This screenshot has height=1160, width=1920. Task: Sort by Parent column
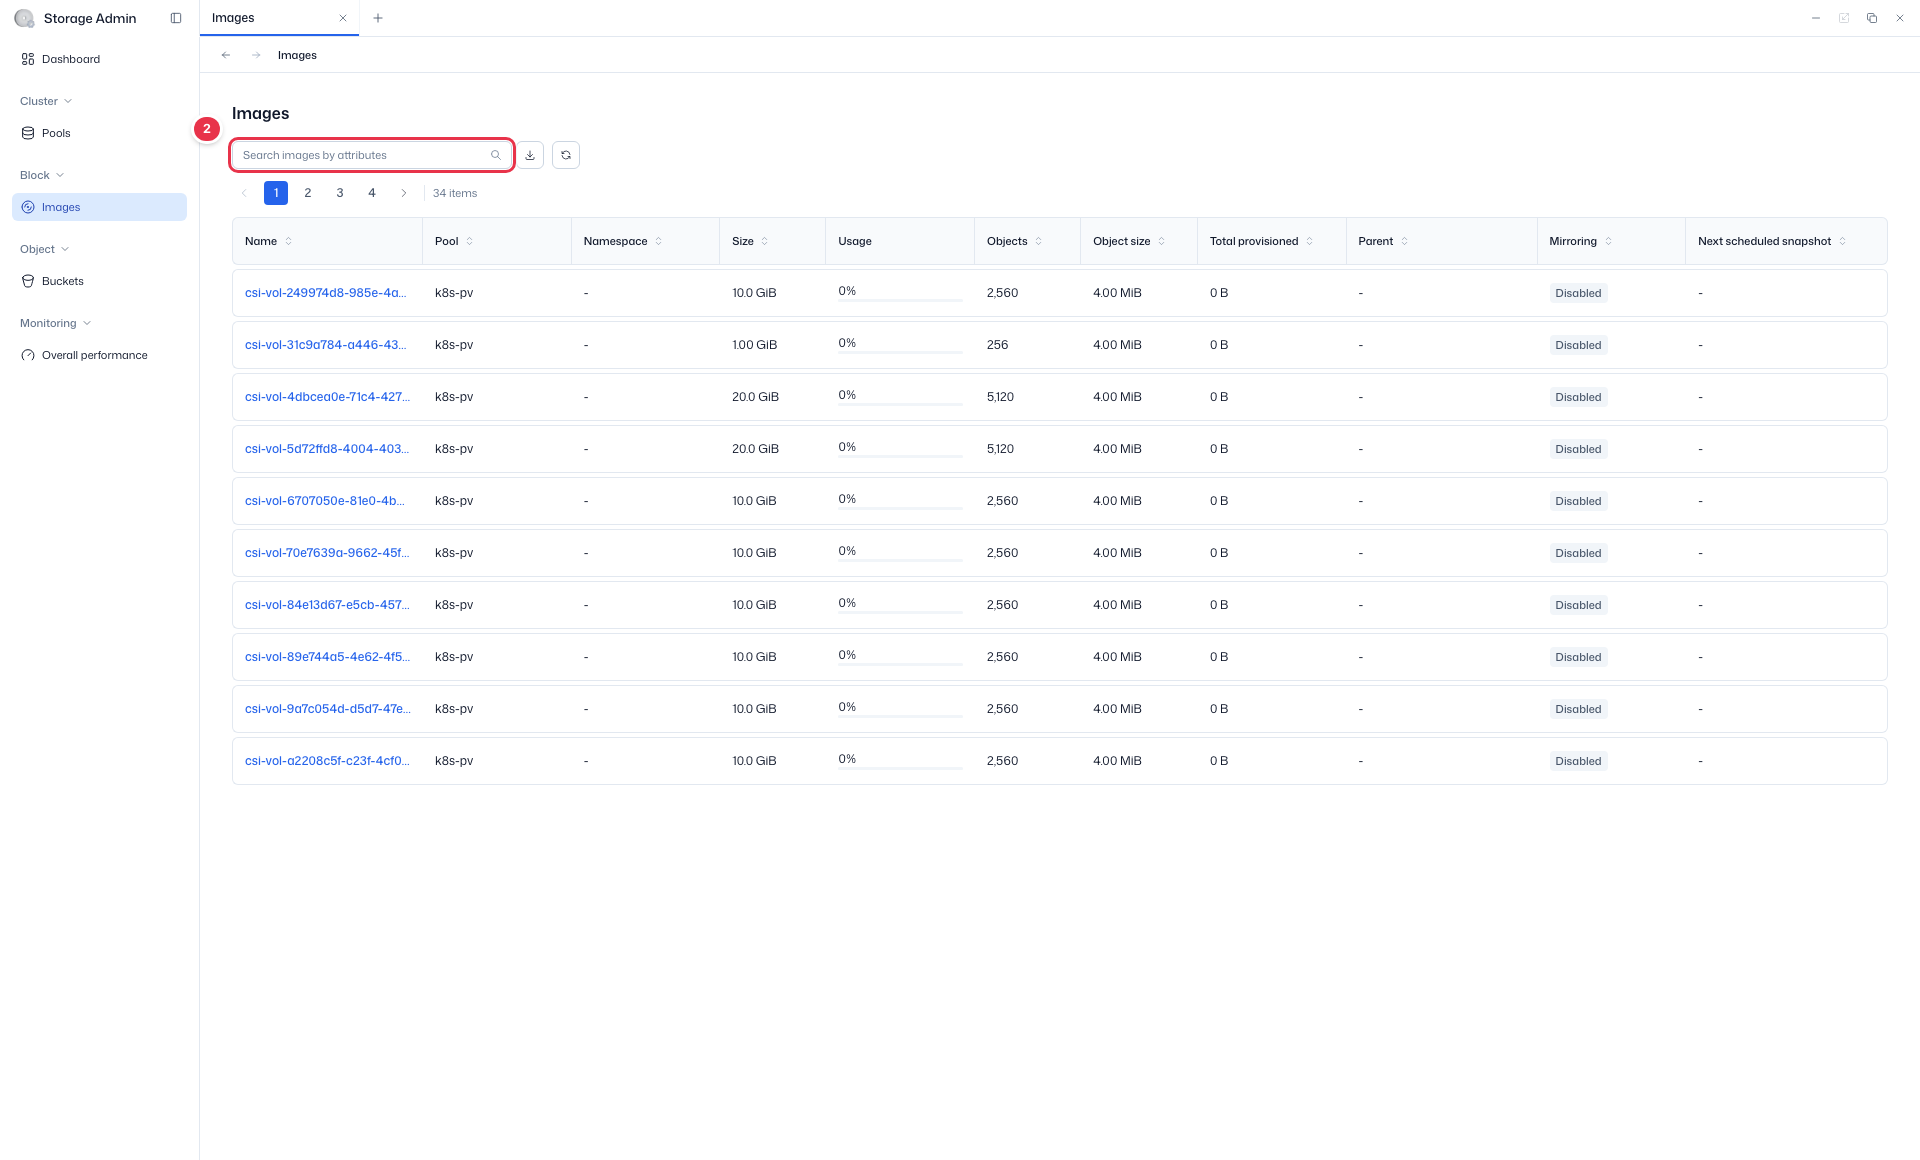(1405, 241)
